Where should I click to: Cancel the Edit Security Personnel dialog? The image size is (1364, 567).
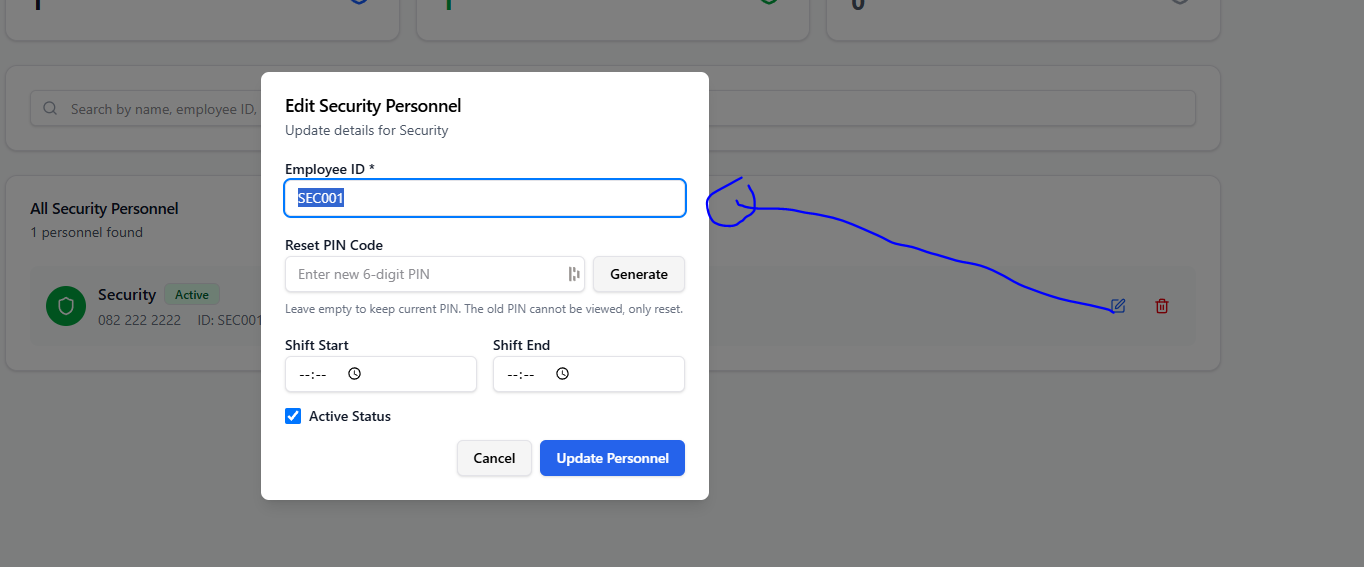click(x=494, y=458)
